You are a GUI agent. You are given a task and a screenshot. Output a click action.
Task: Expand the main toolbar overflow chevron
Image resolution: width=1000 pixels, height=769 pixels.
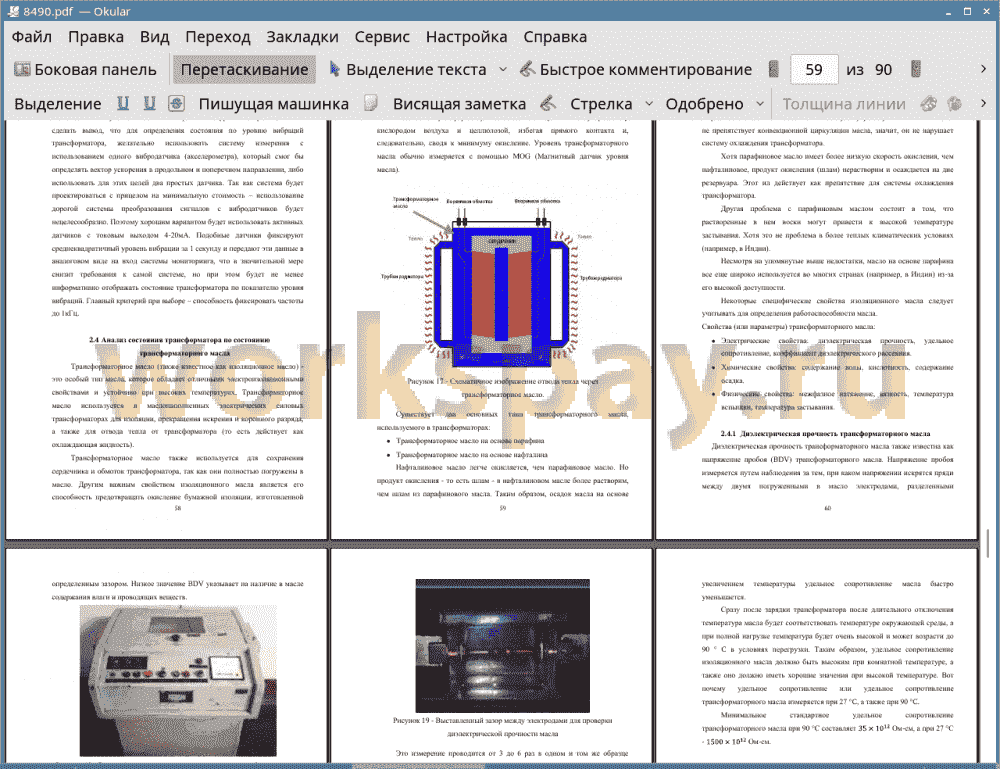[x=983, y=69]
